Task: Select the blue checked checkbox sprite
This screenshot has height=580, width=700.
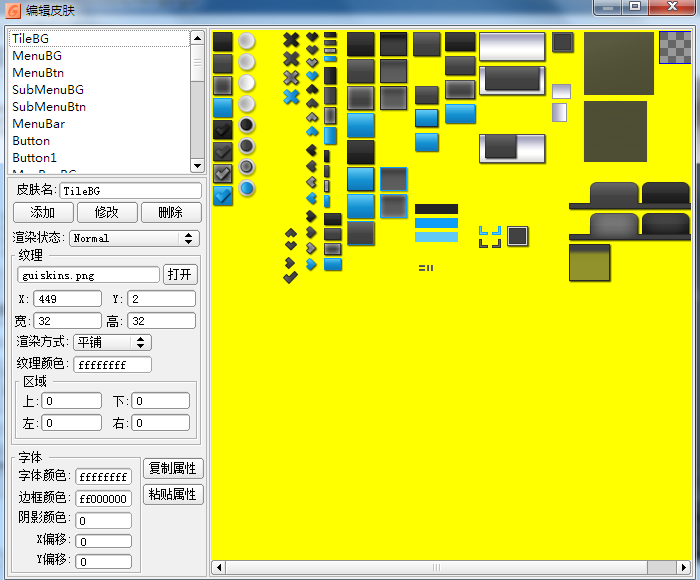Action: [x=222, y=196]
